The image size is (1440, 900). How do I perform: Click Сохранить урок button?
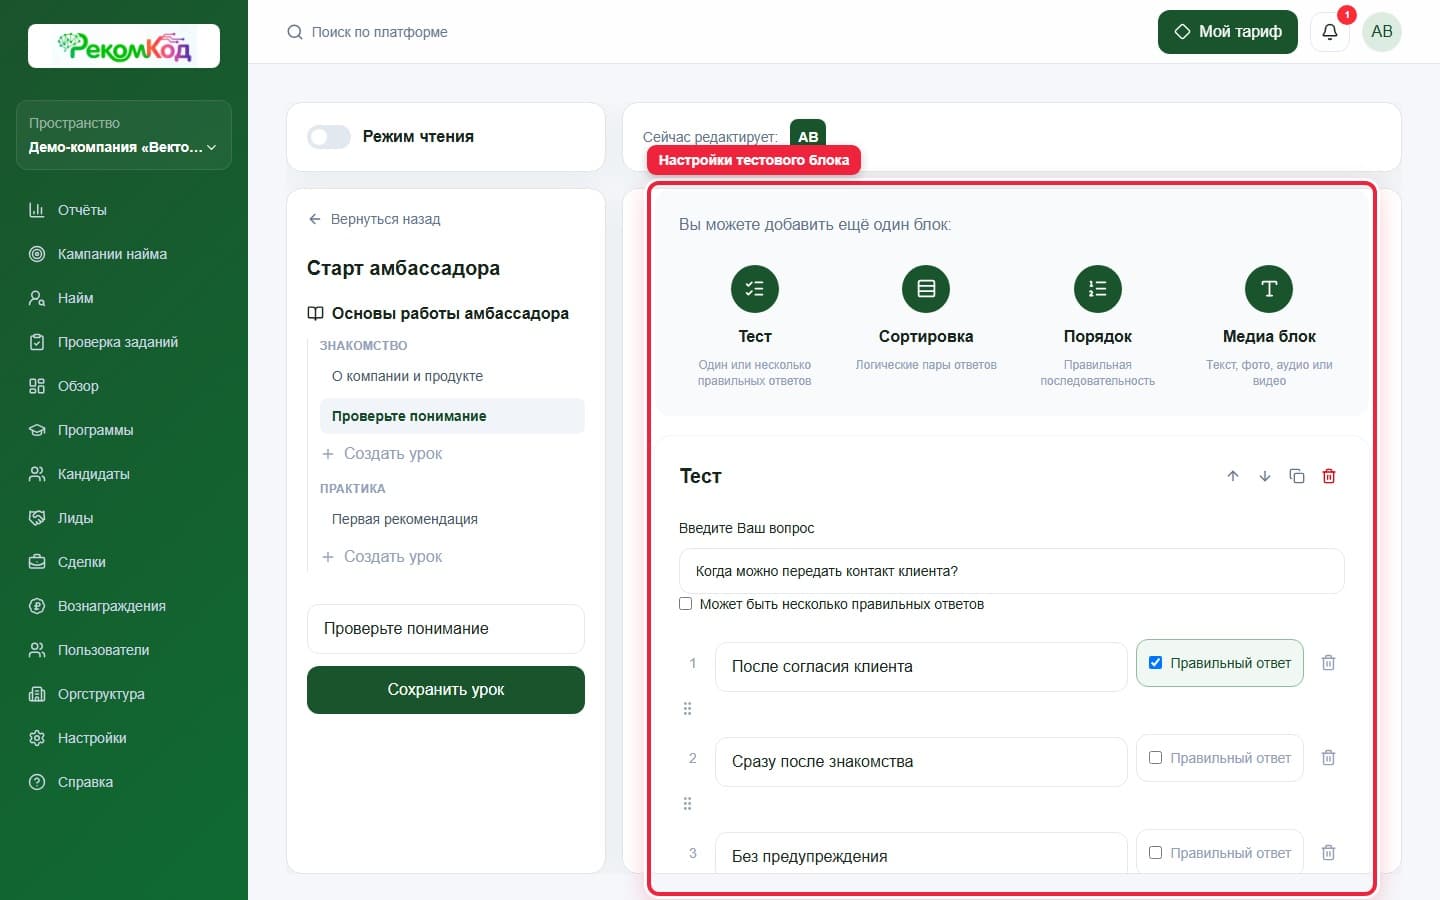446,690
